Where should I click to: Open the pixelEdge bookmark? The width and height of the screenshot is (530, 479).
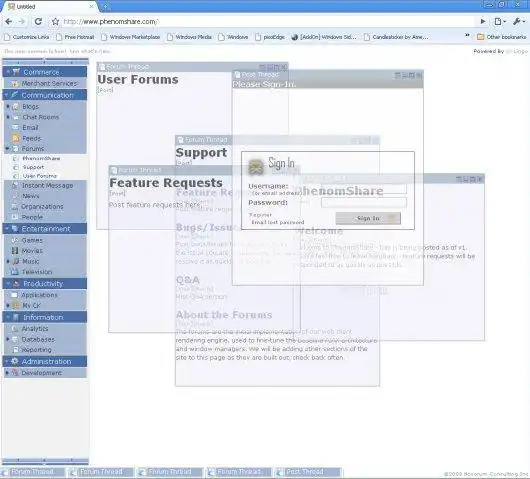click(270, 37)
